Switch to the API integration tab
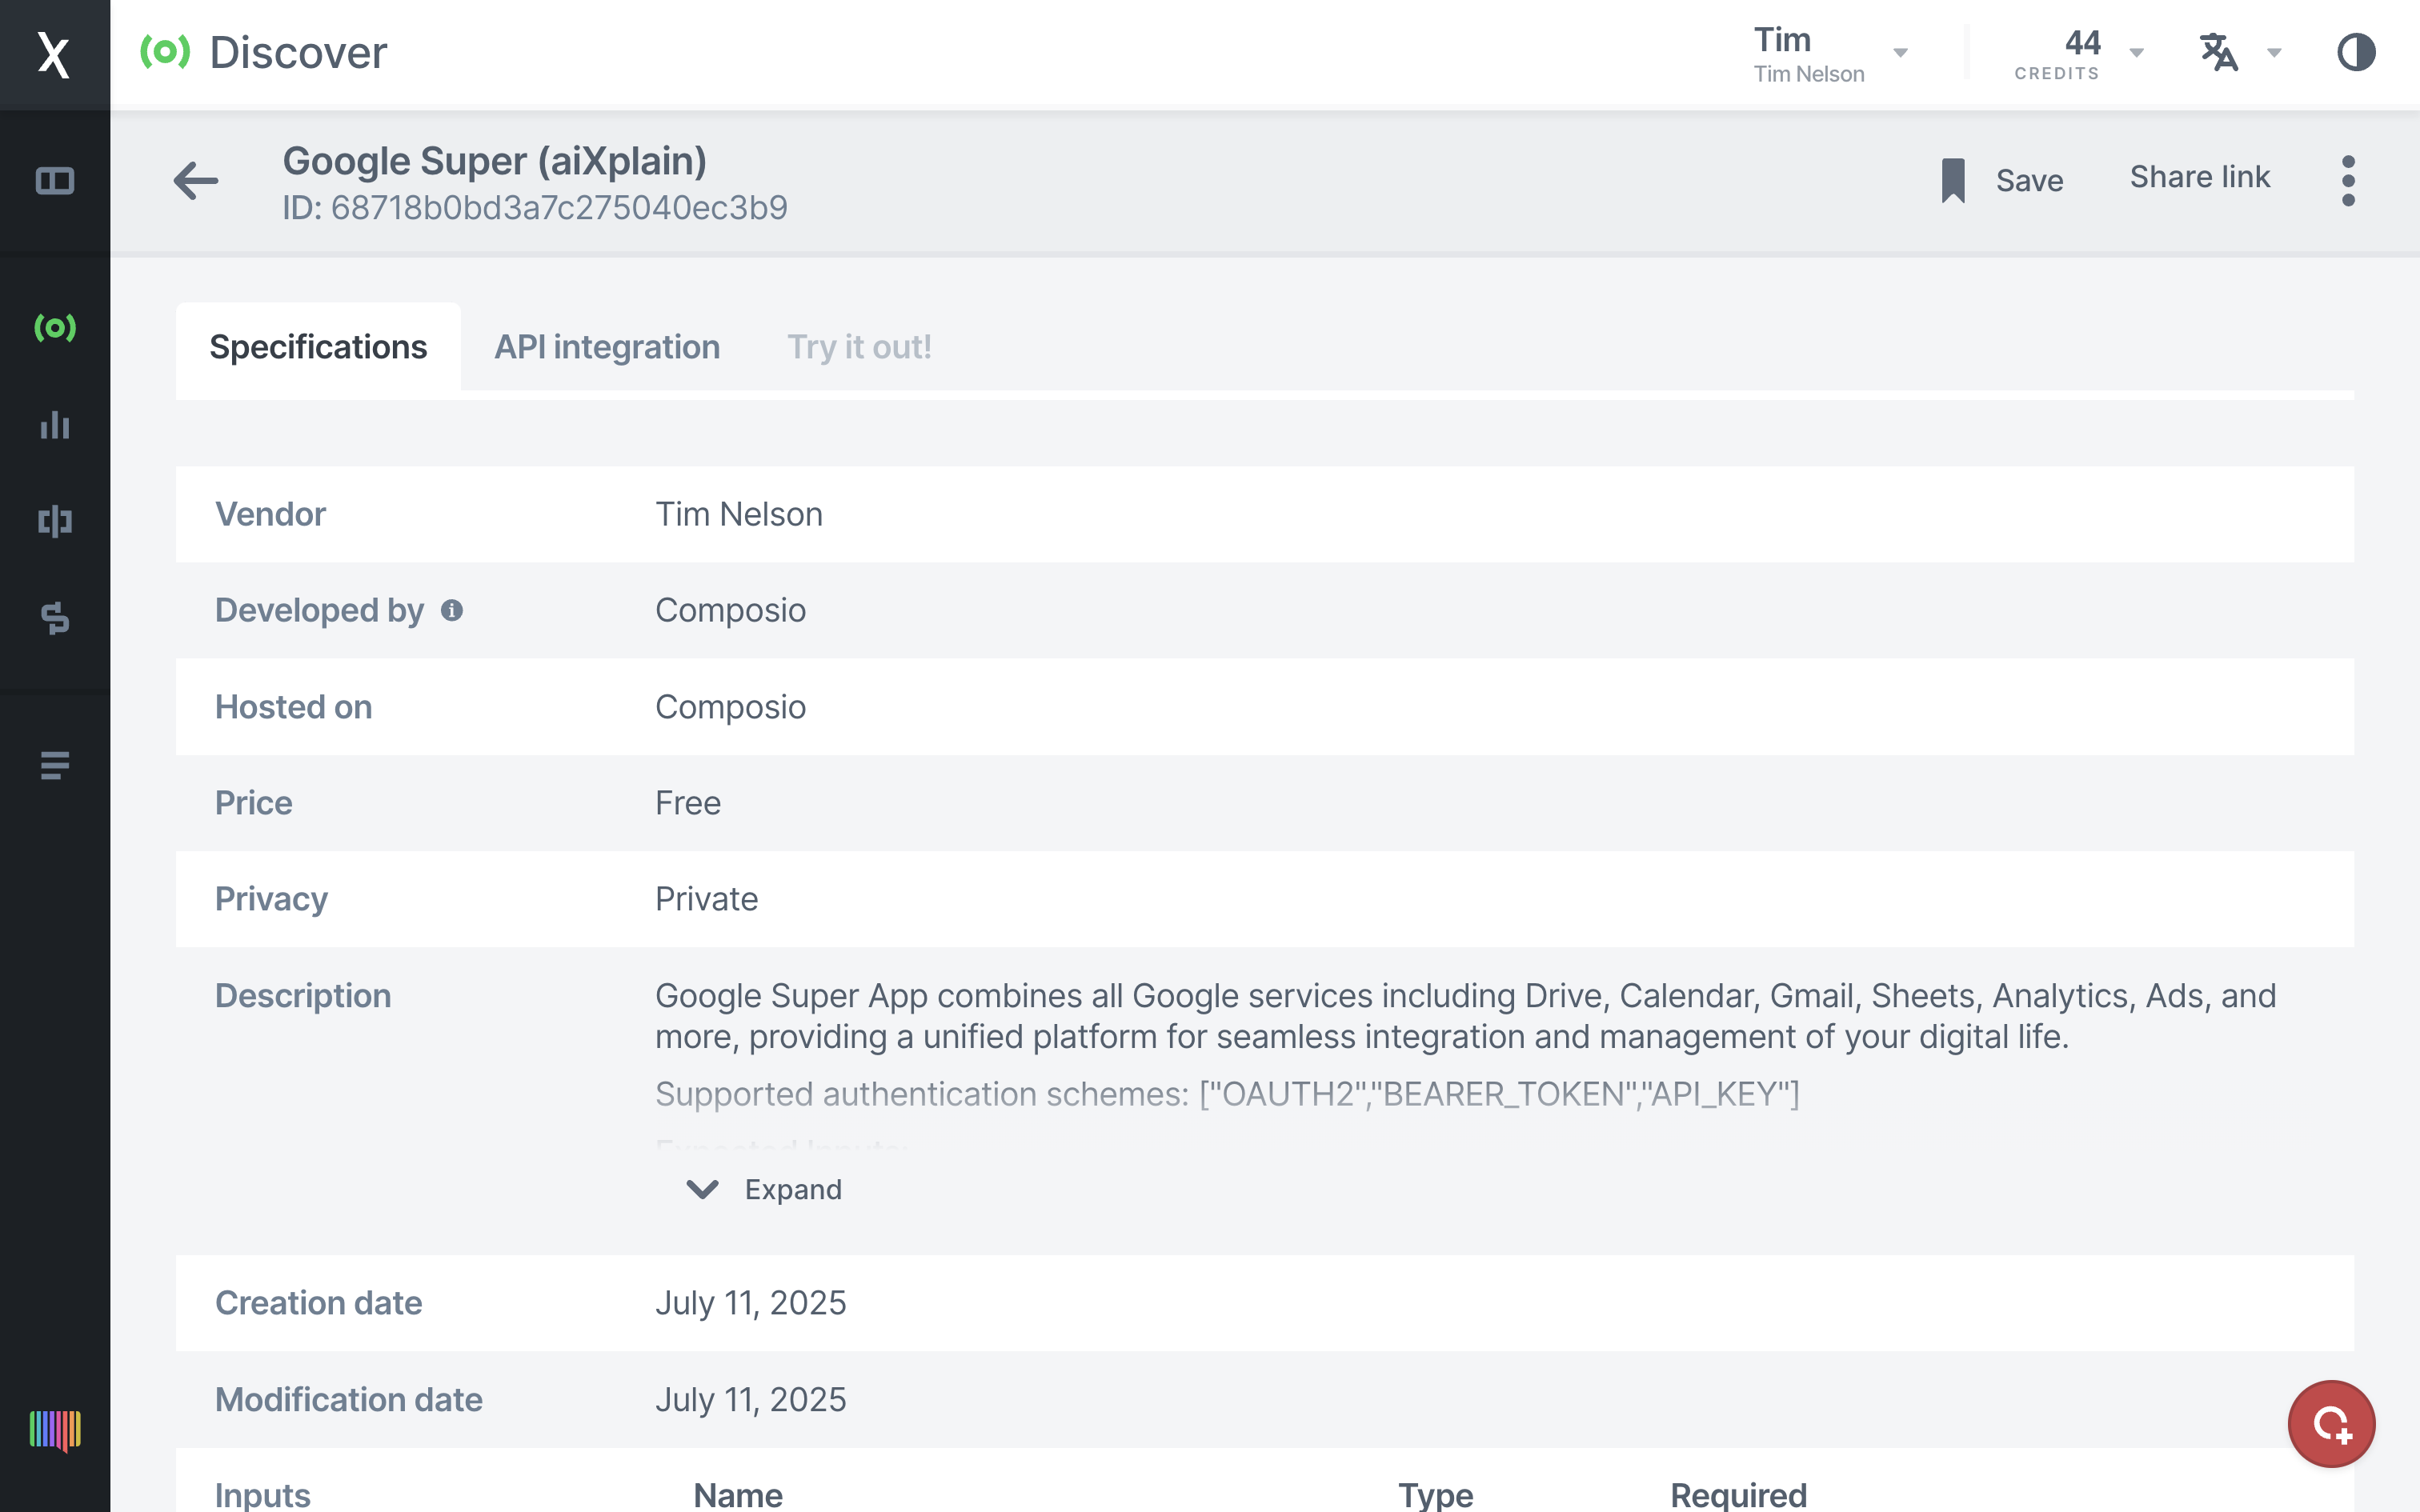 pos(607,347)
